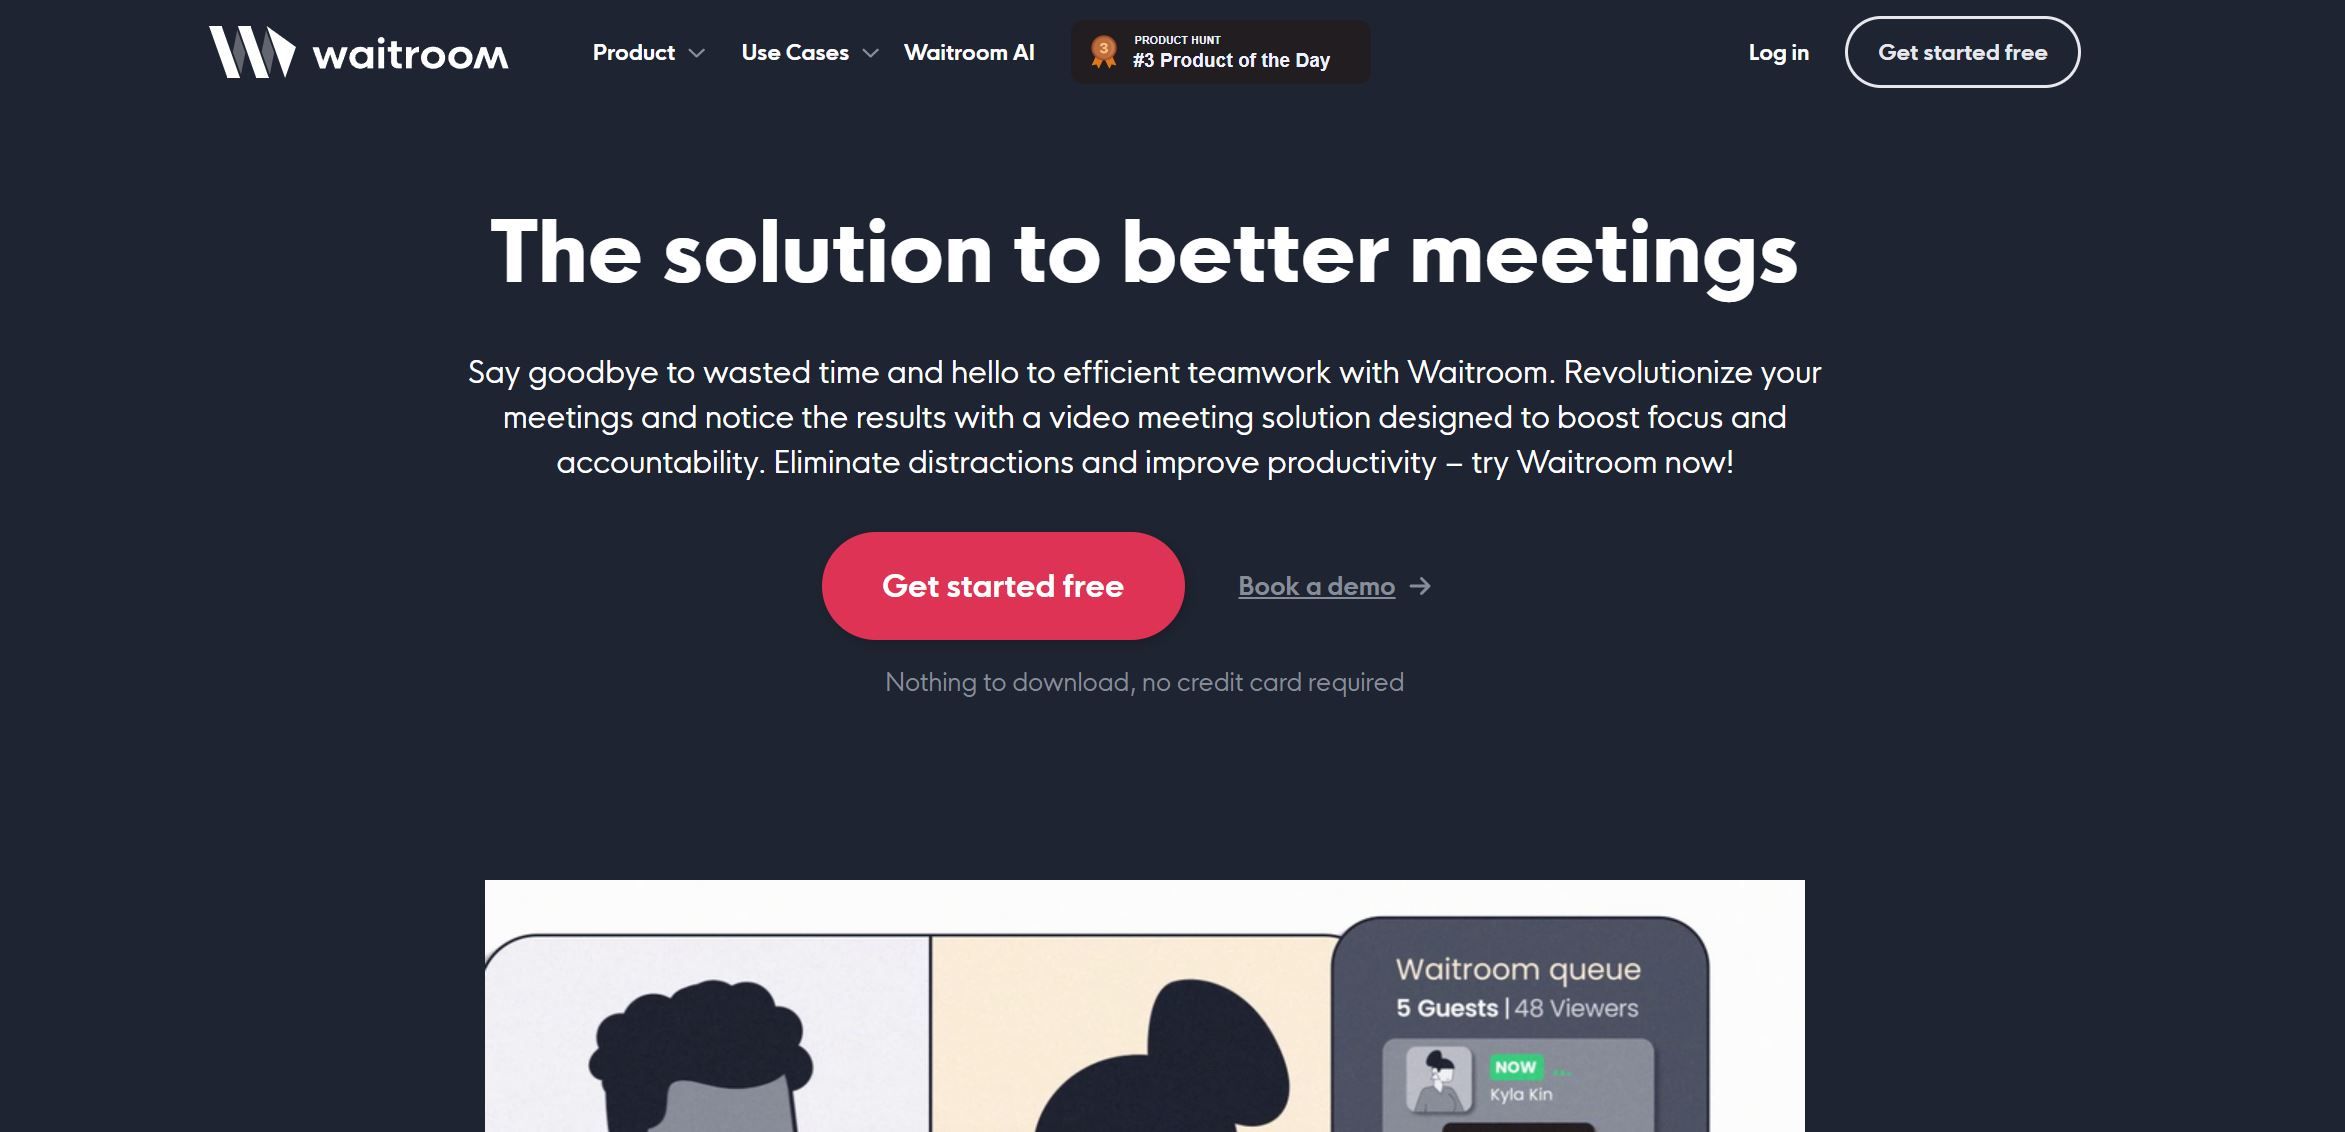Click the Get started free button
The width and height of the screenshot is (2345, 1132).
(x=1002, y=585)
